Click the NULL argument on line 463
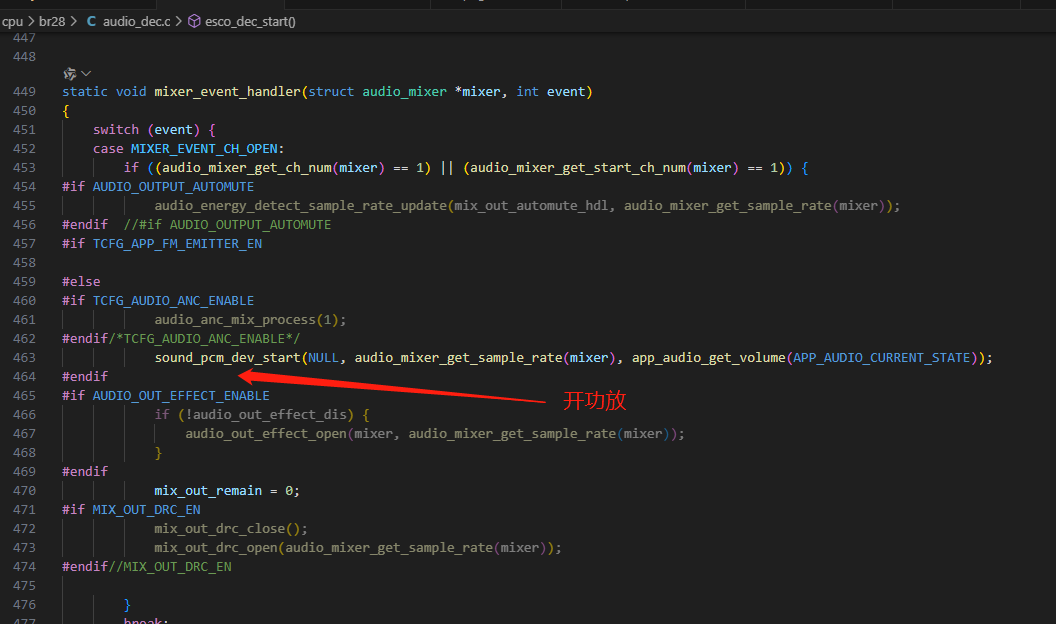Viewport: 1056px width, 624px height. 323,357
